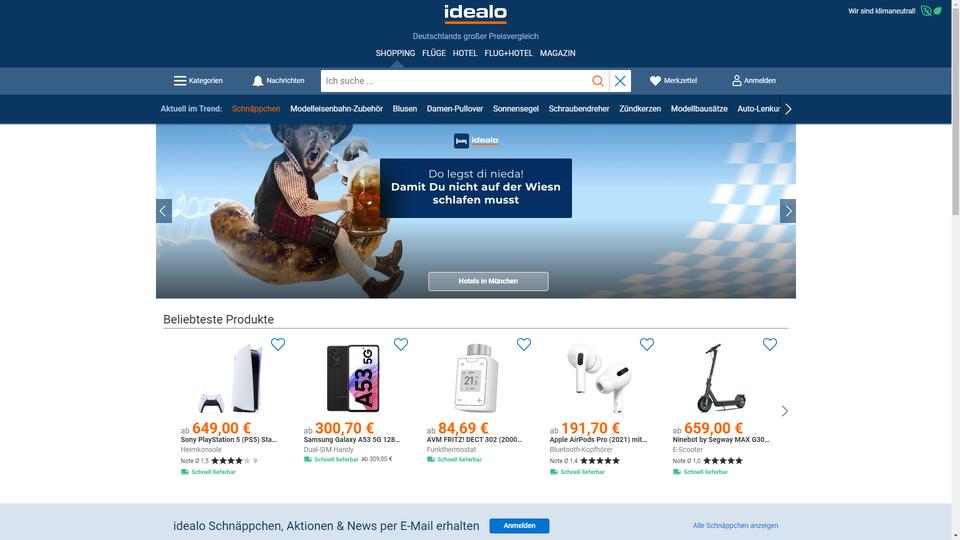Open the Kategorien hamburger menu

click(180, 81)
